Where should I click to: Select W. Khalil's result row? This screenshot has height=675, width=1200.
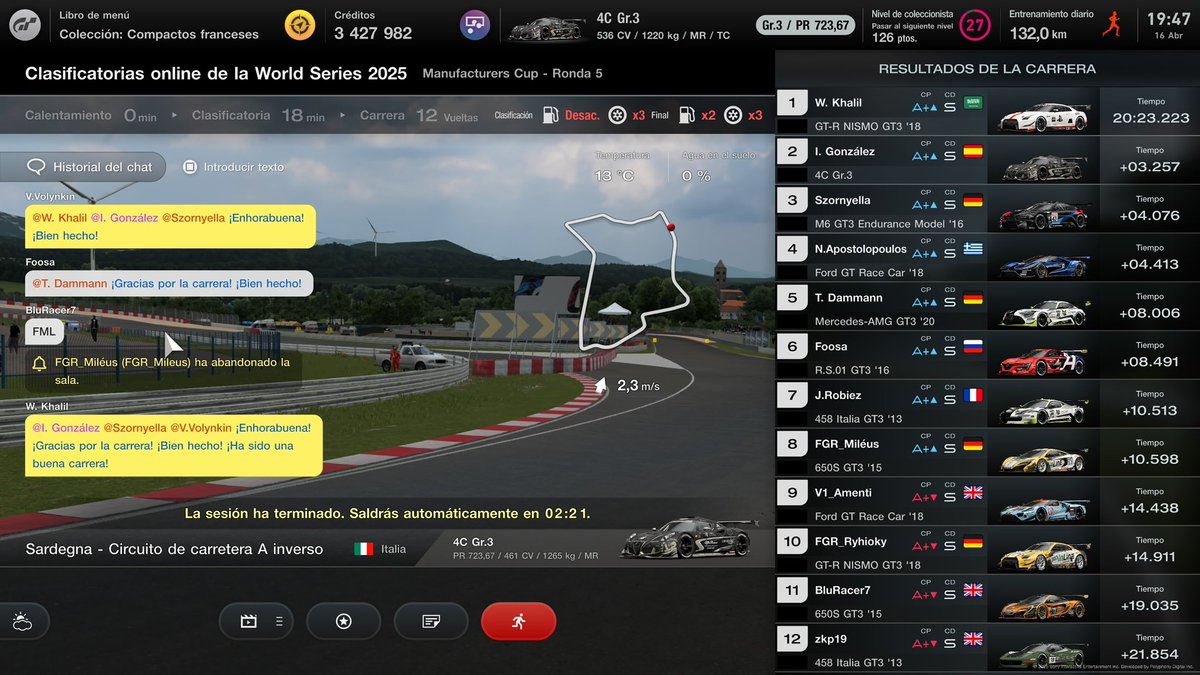[x=987, y=111]
